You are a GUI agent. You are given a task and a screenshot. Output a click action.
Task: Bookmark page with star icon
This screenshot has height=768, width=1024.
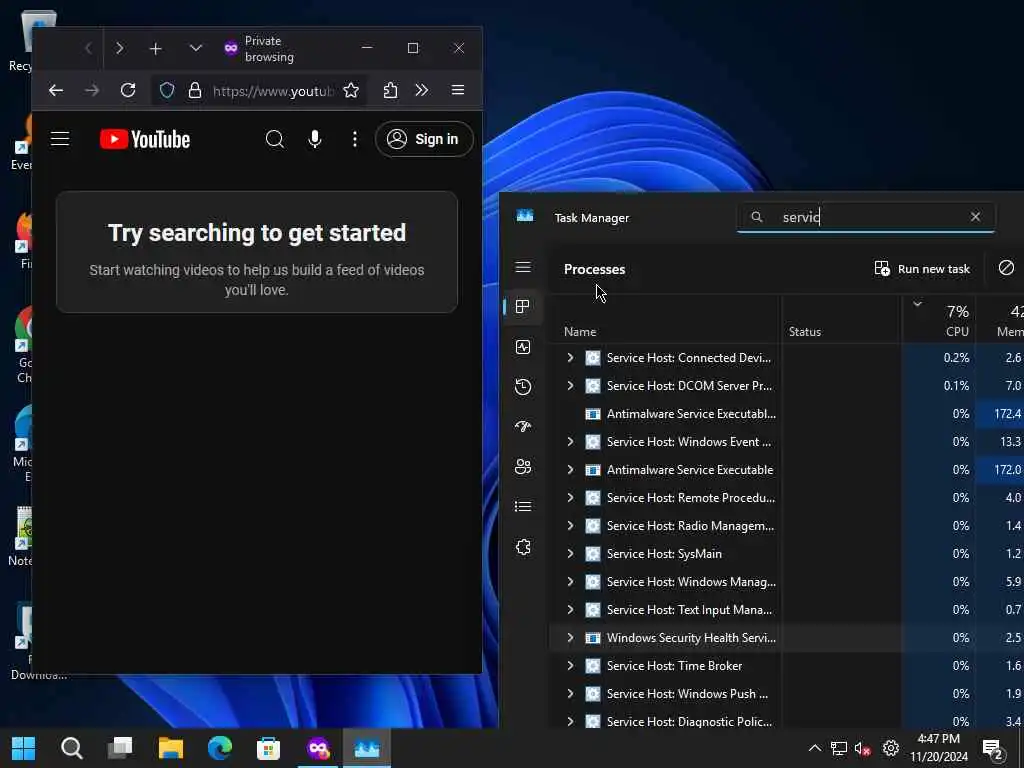(351, 90)
